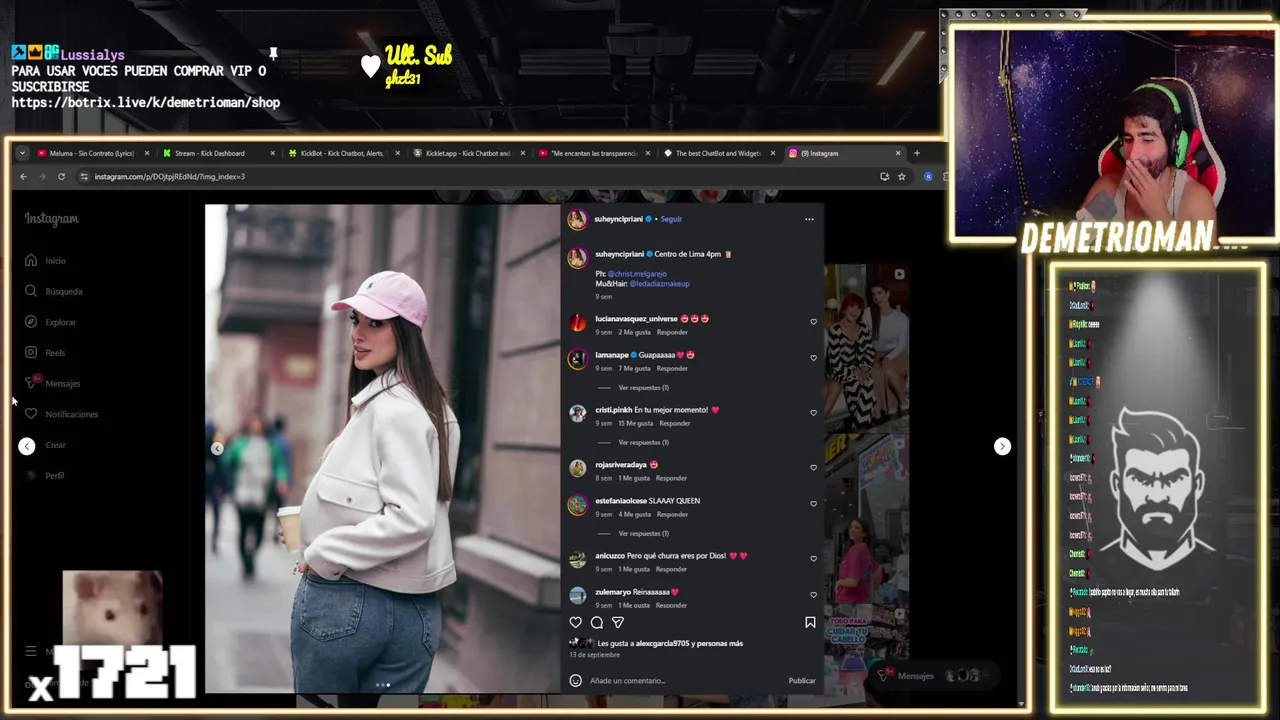The image size is (1280, 720).
Task: Switch to KickBot - Kick Chatbot tab
Action: pyautogui.click(x=342, y=153)
